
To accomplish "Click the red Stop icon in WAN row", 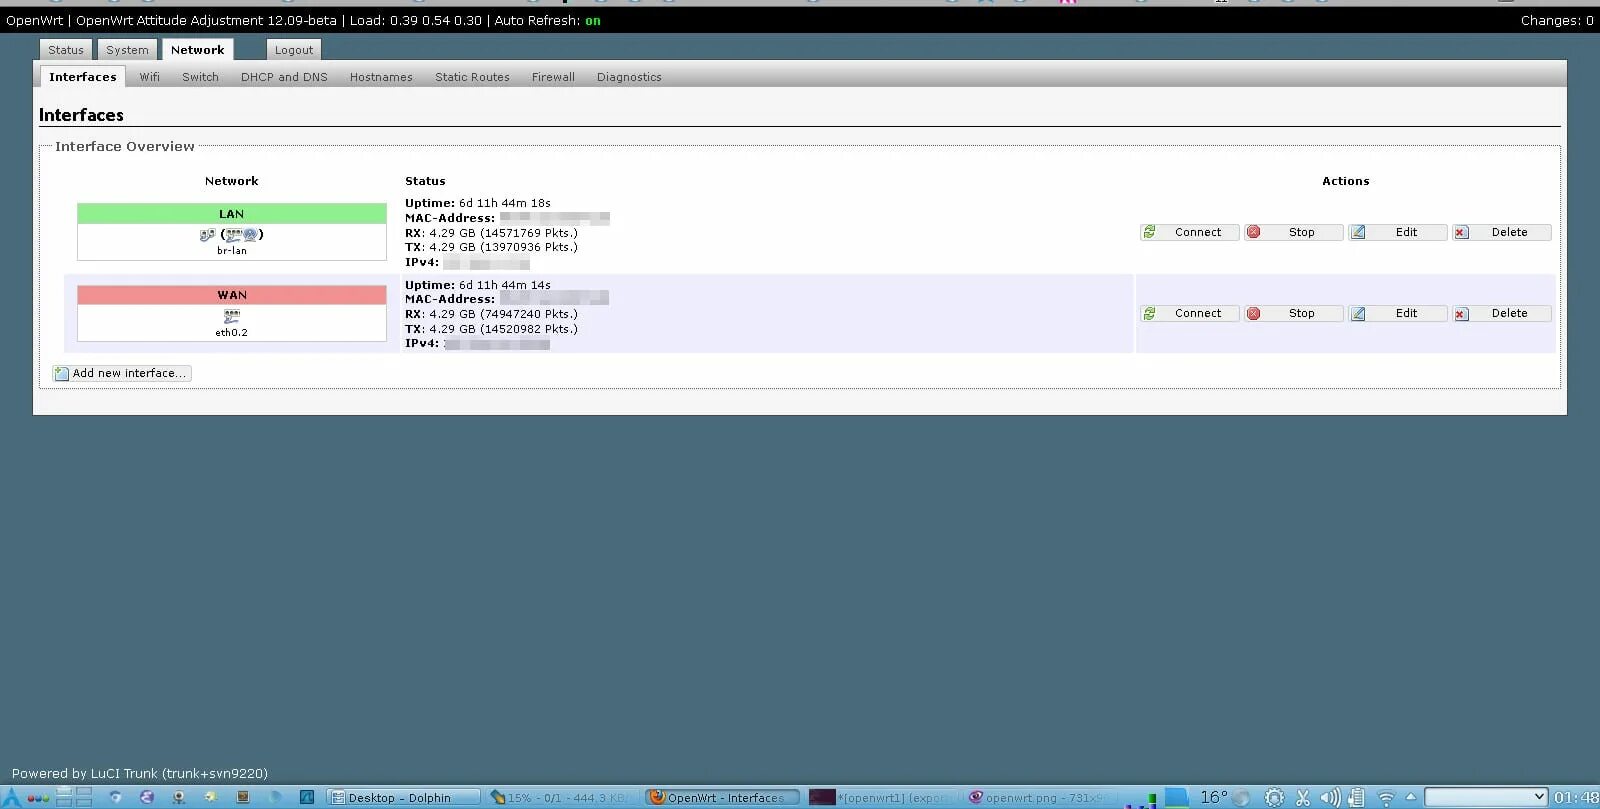I will (1254, 313).
